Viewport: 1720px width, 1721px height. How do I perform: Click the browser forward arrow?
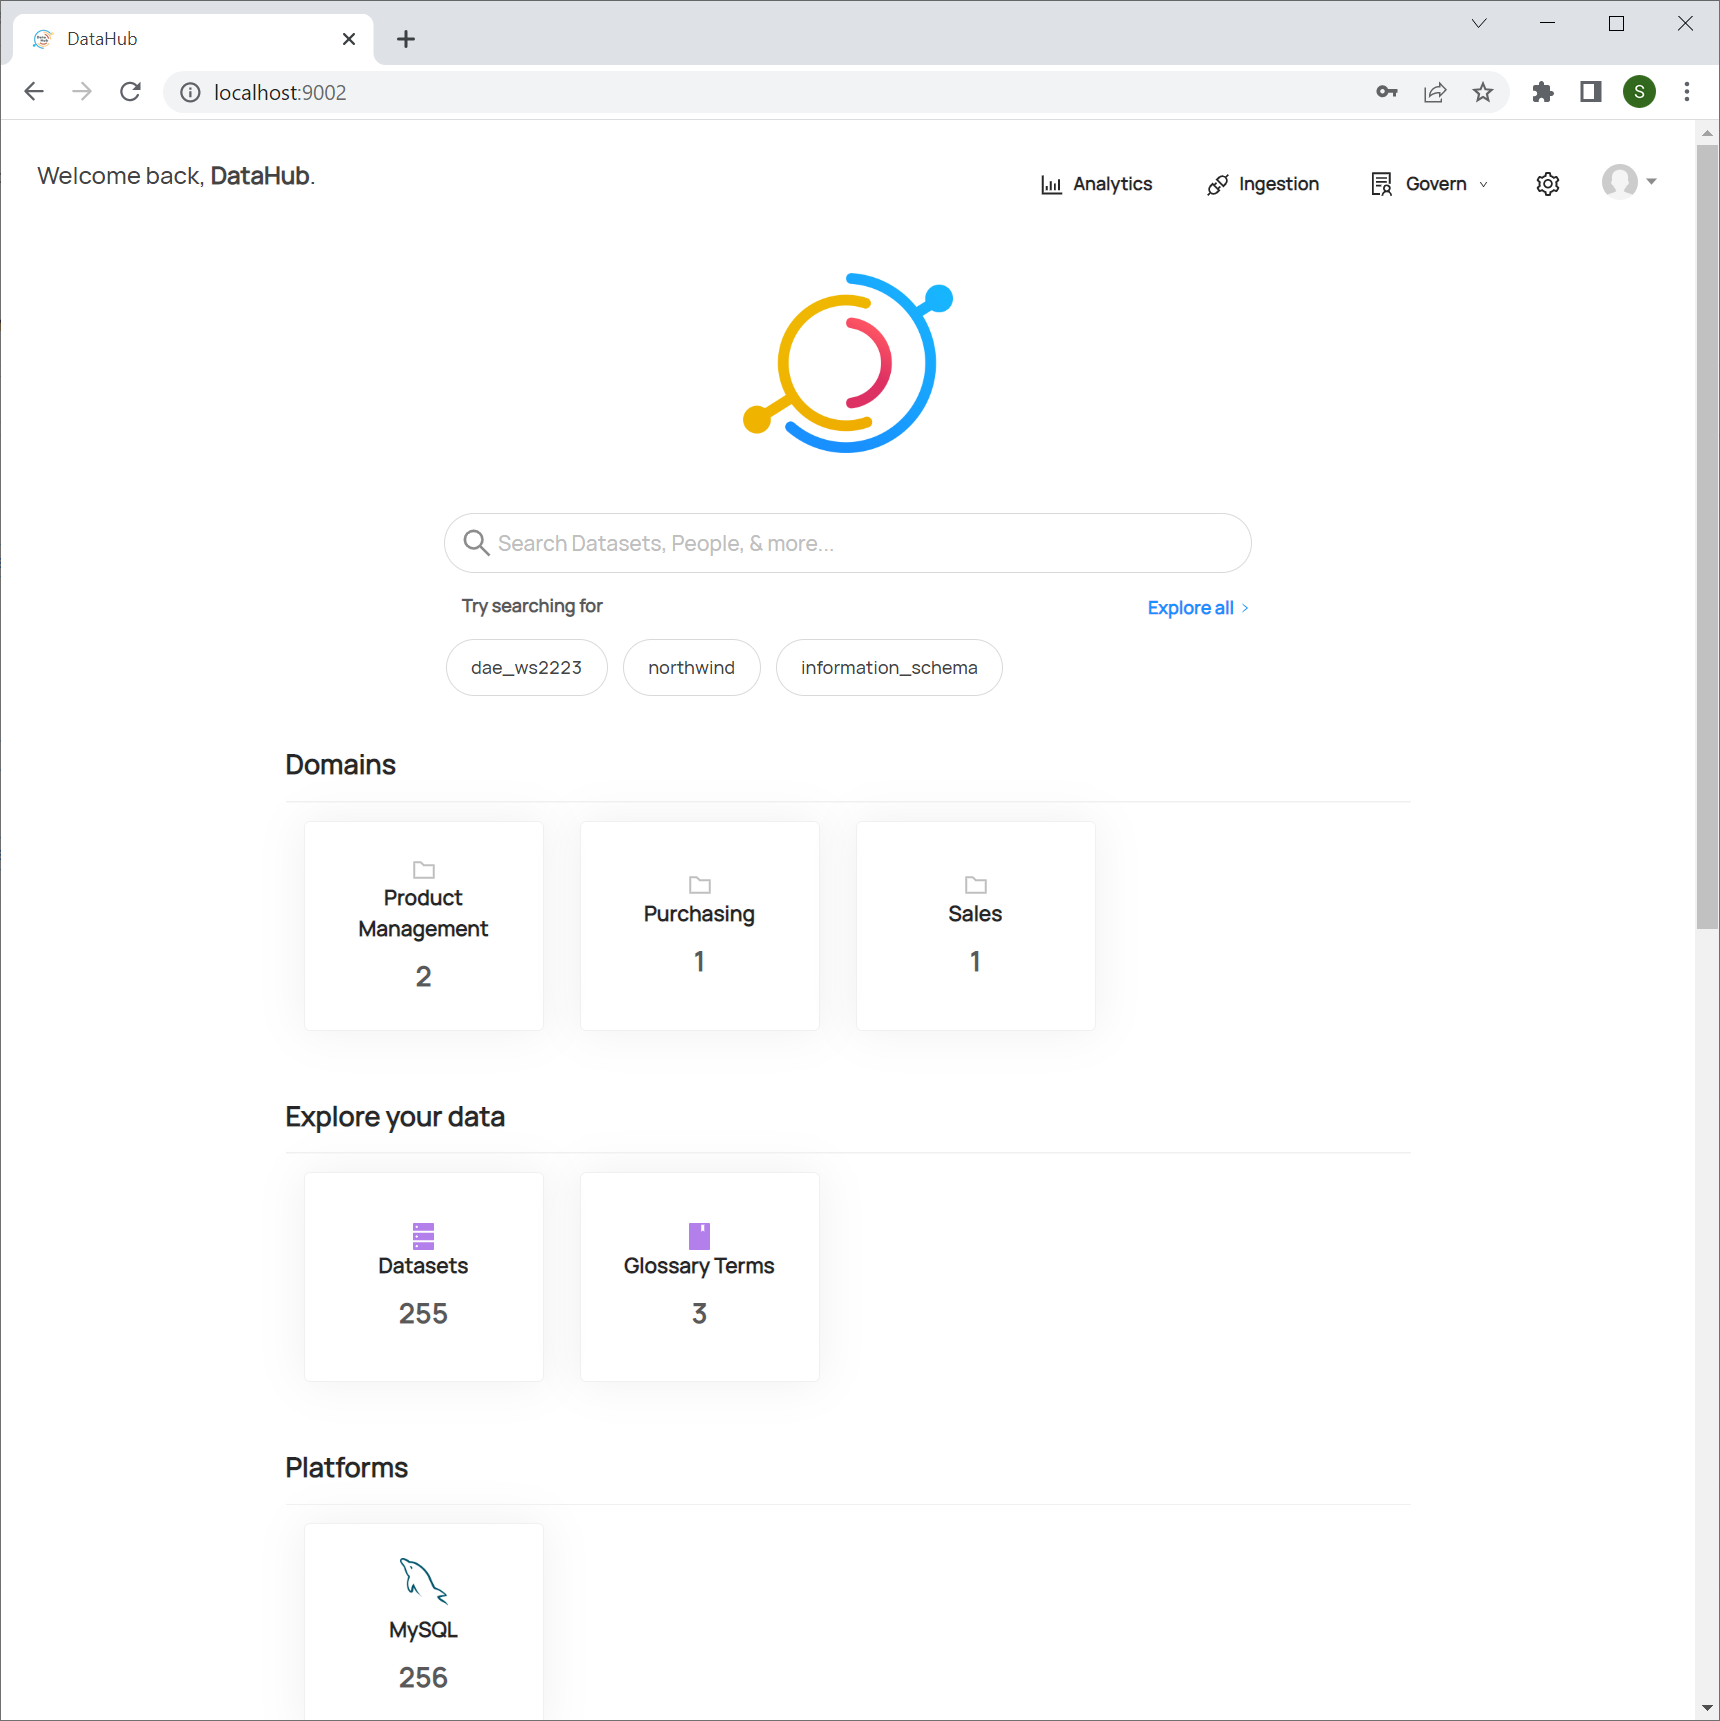(x=82, y=92)
